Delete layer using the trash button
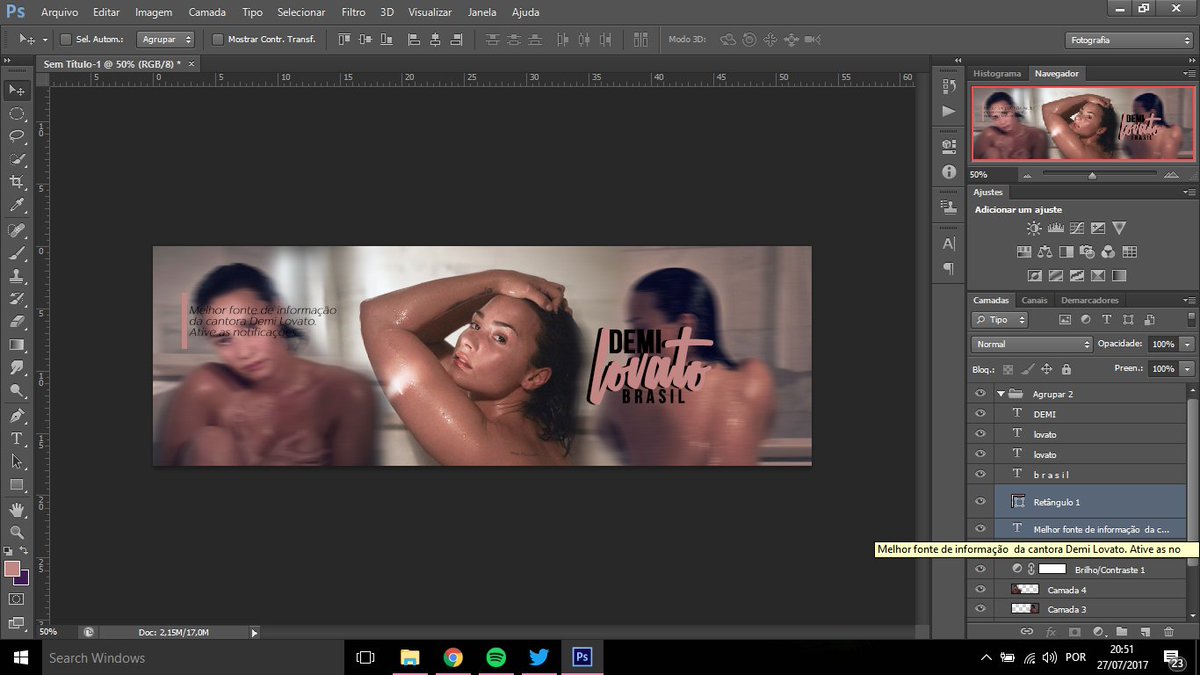The height and width of the screenshot is (675, 1200). tap(1168, 631)
